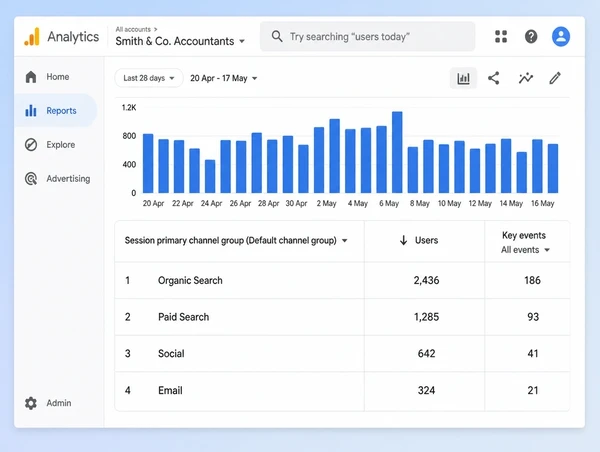Image resolution: width=600 pixels, height=452 pixels.
Task: Click the 20 Apr chart bar
Action: click(x=148, y=163)
